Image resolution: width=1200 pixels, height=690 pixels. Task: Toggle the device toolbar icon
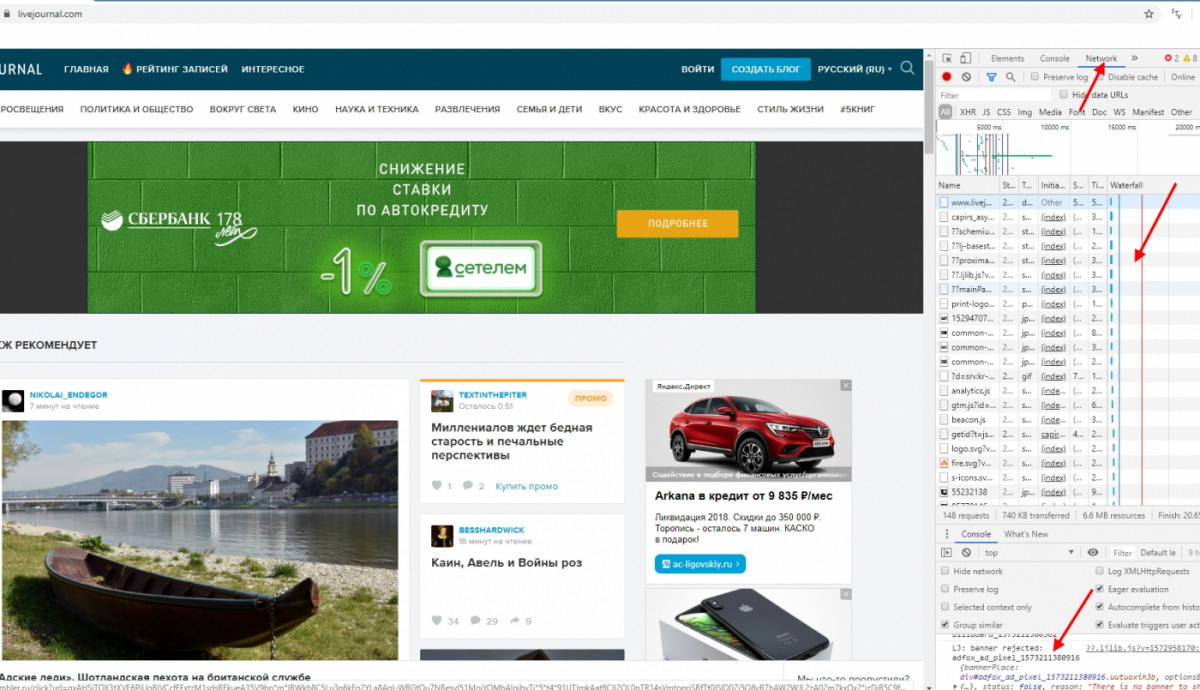point(966,59)
